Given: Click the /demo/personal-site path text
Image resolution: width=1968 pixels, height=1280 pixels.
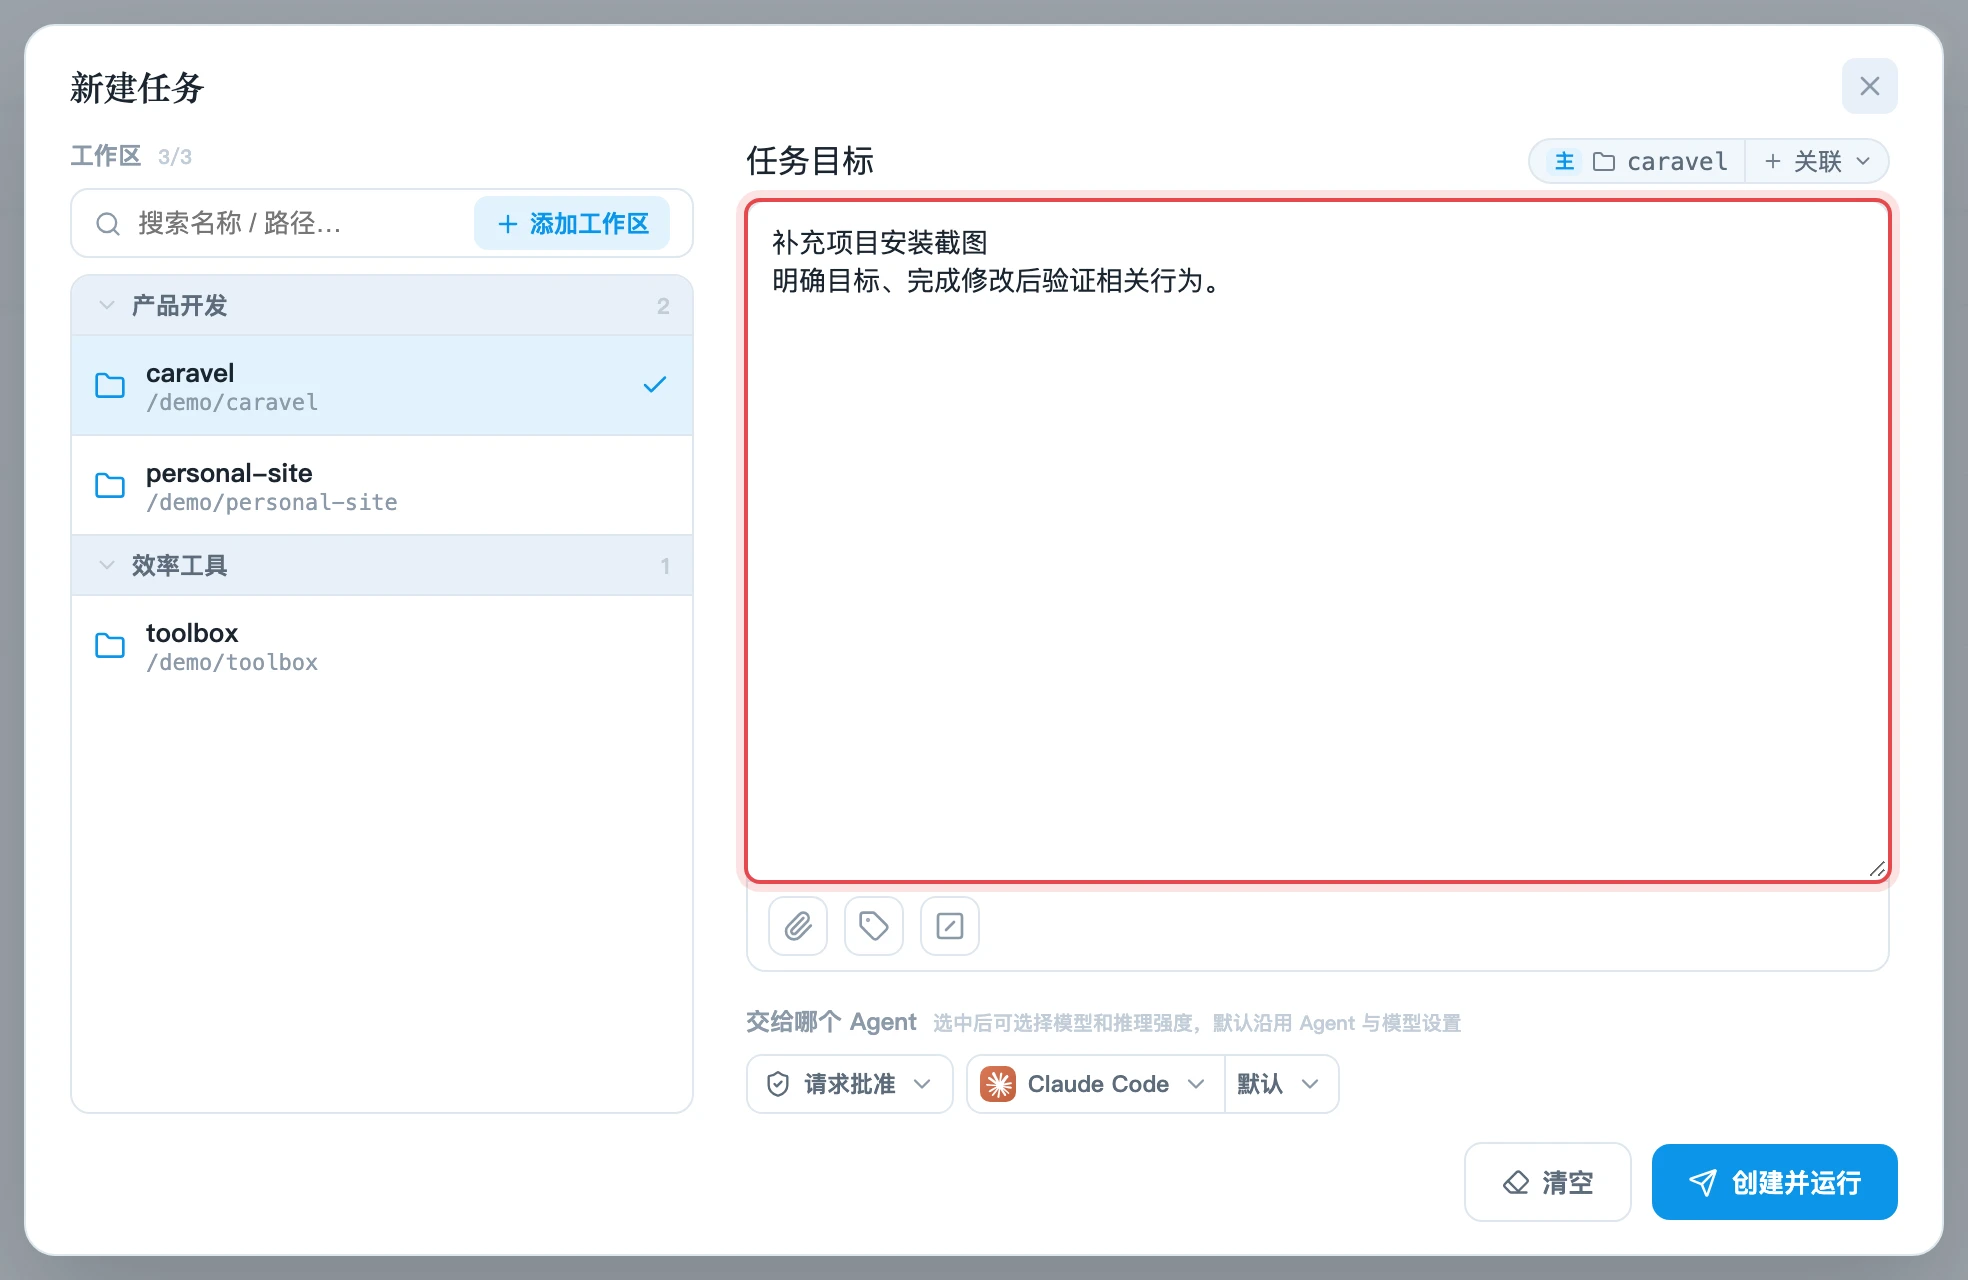Looking at the screenshot, I should point(271,502).
